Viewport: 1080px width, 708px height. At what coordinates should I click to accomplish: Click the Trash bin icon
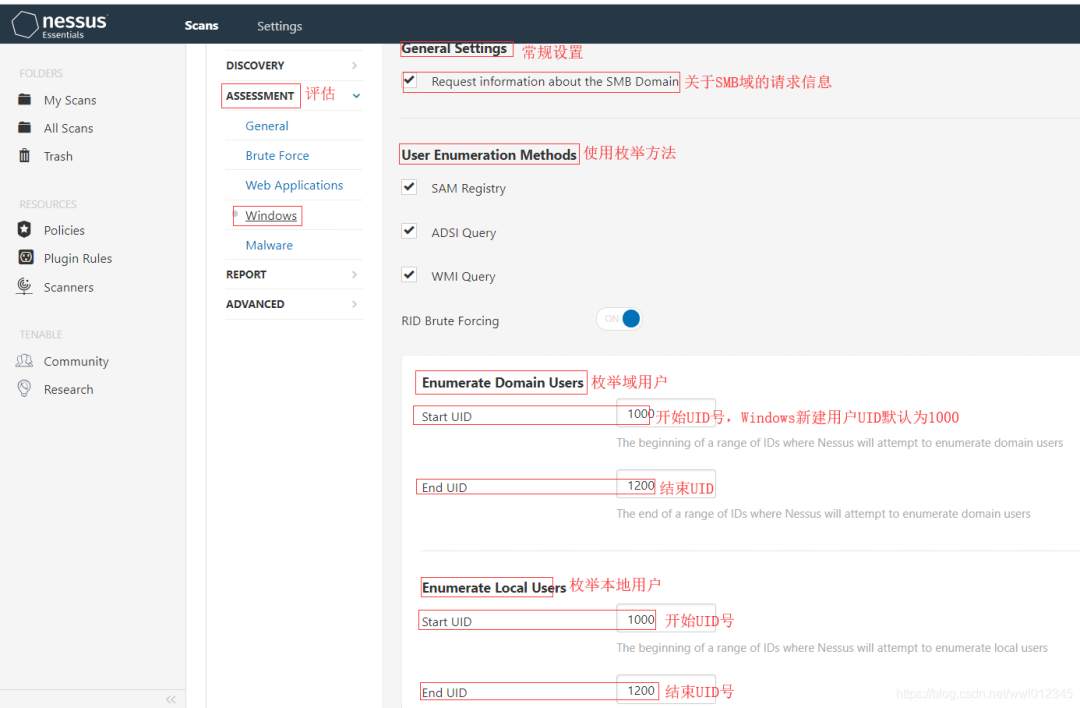(25, 156)
